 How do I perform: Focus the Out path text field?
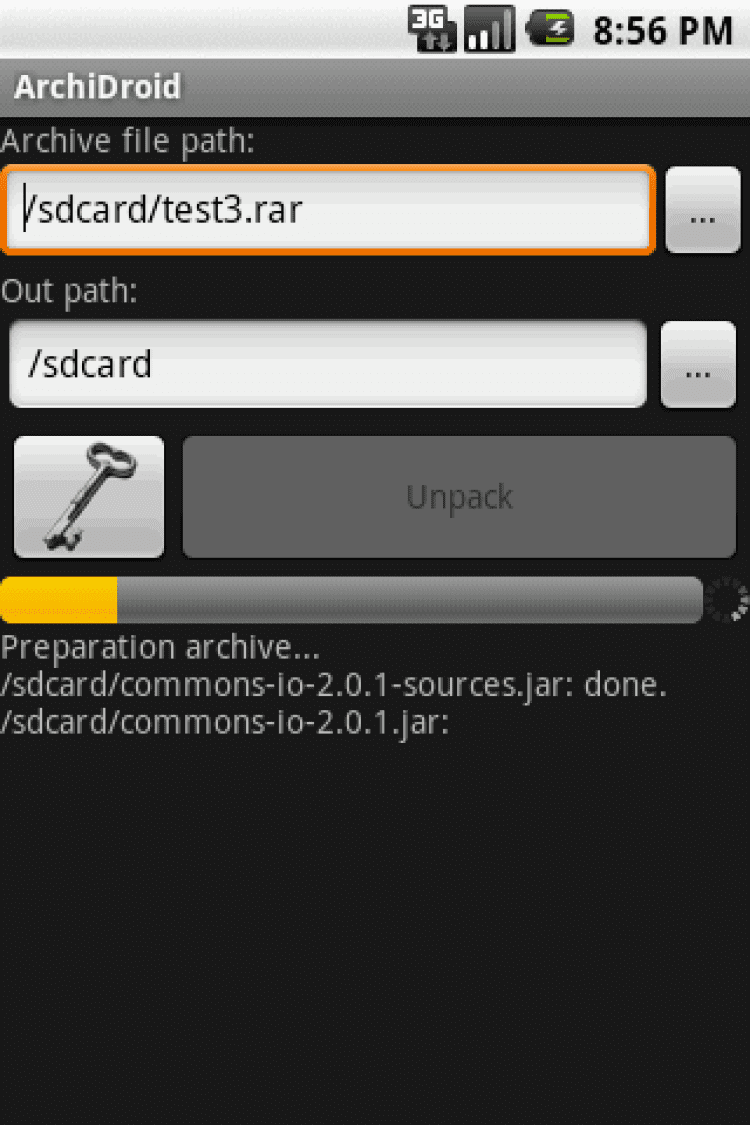(x=328, y=364)
